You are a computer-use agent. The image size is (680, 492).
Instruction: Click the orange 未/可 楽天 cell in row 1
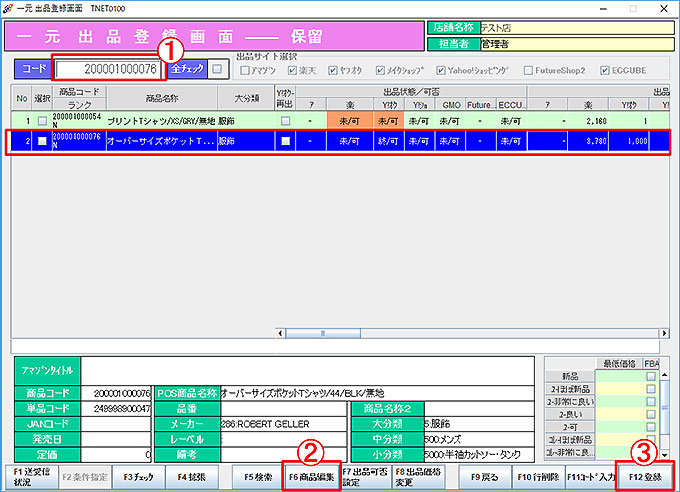coord(350,121)
